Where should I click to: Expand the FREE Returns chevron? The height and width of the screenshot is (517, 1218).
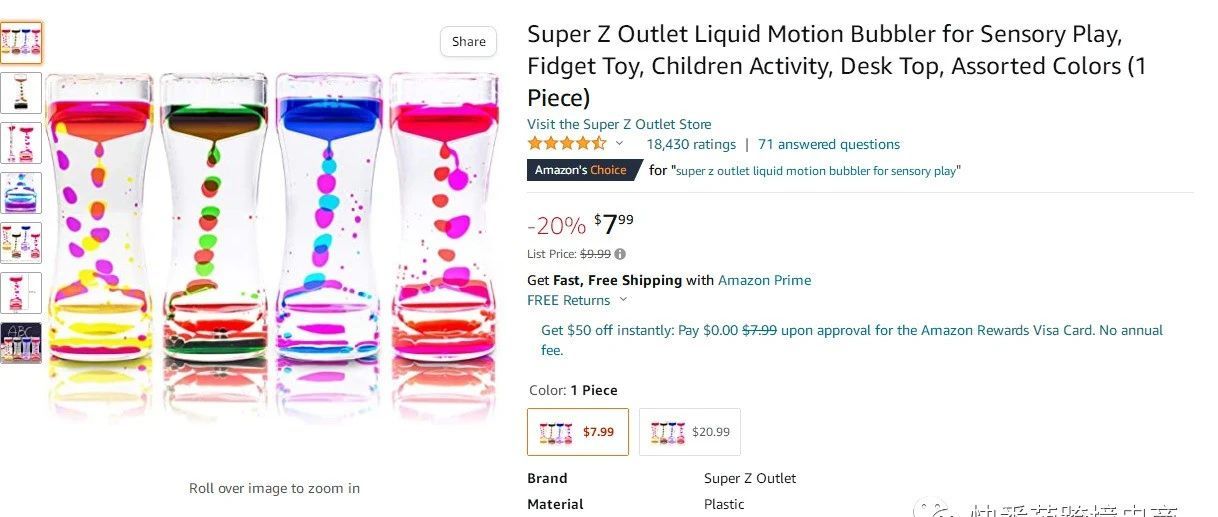click(624, 300)
